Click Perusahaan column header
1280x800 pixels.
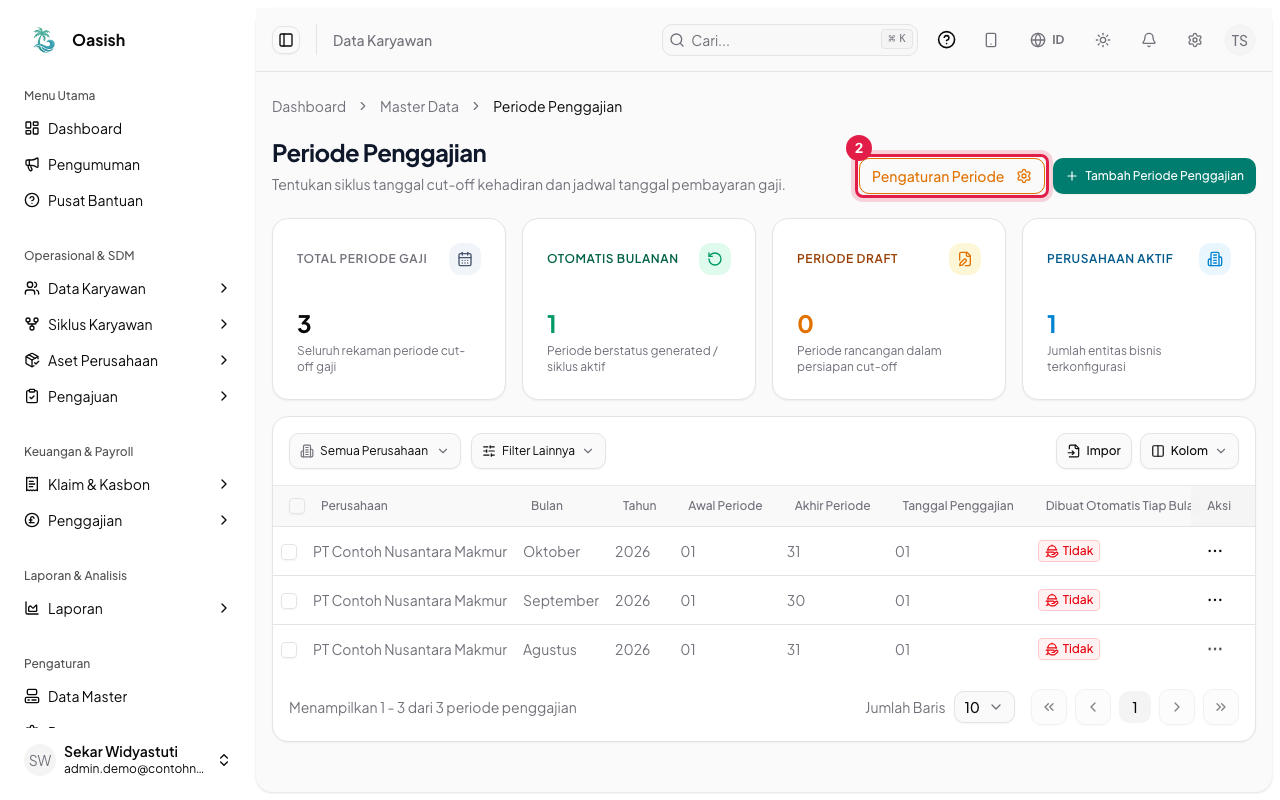354,506
